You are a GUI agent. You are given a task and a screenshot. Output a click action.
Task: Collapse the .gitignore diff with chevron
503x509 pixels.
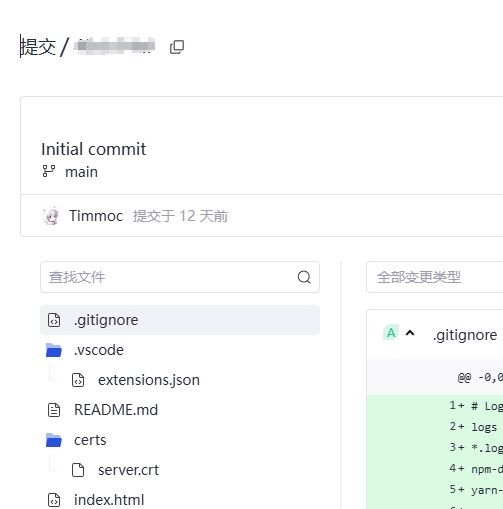[x=410, y=333]
